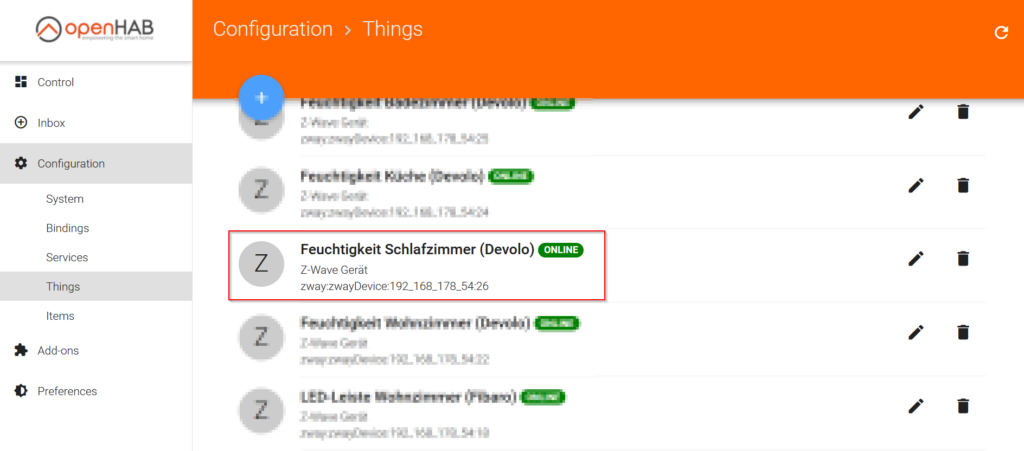Click the Configuration breadcrumb in header
1024x451 pixels.
[272, 30]
